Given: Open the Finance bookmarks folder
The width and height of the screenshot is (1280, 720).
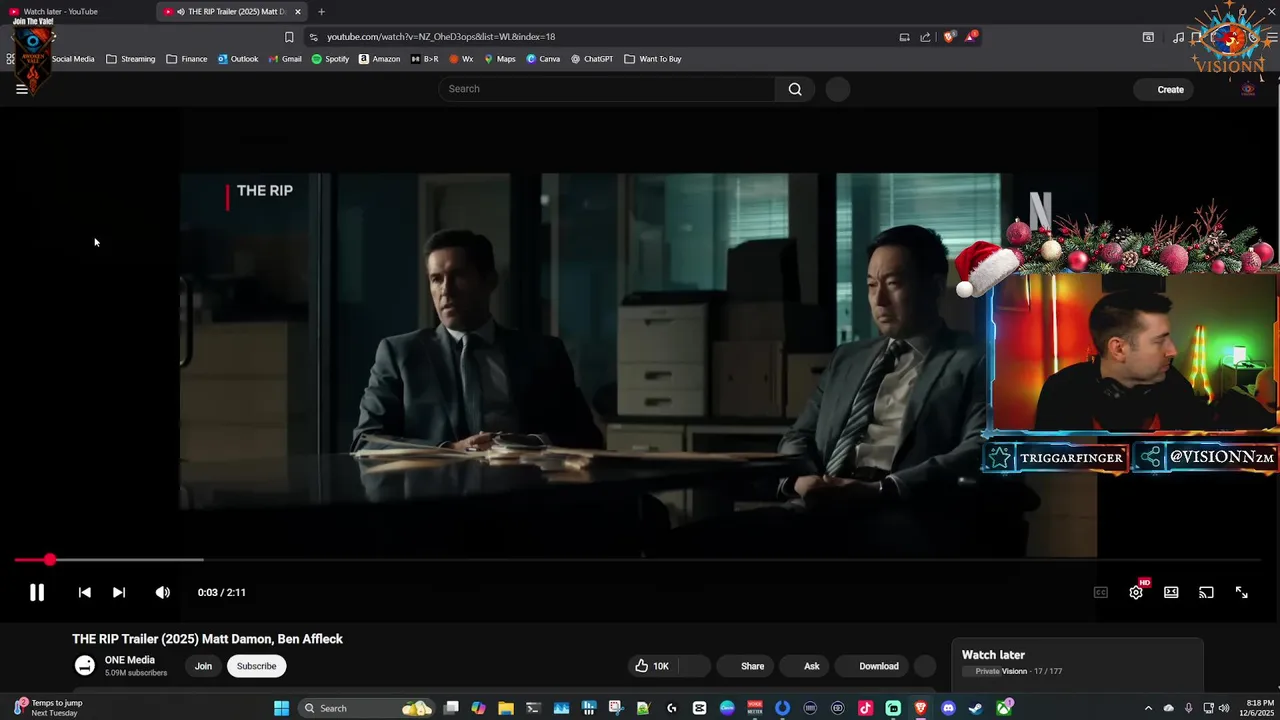Looking at the screenshot, I should [x=187, y=59].
